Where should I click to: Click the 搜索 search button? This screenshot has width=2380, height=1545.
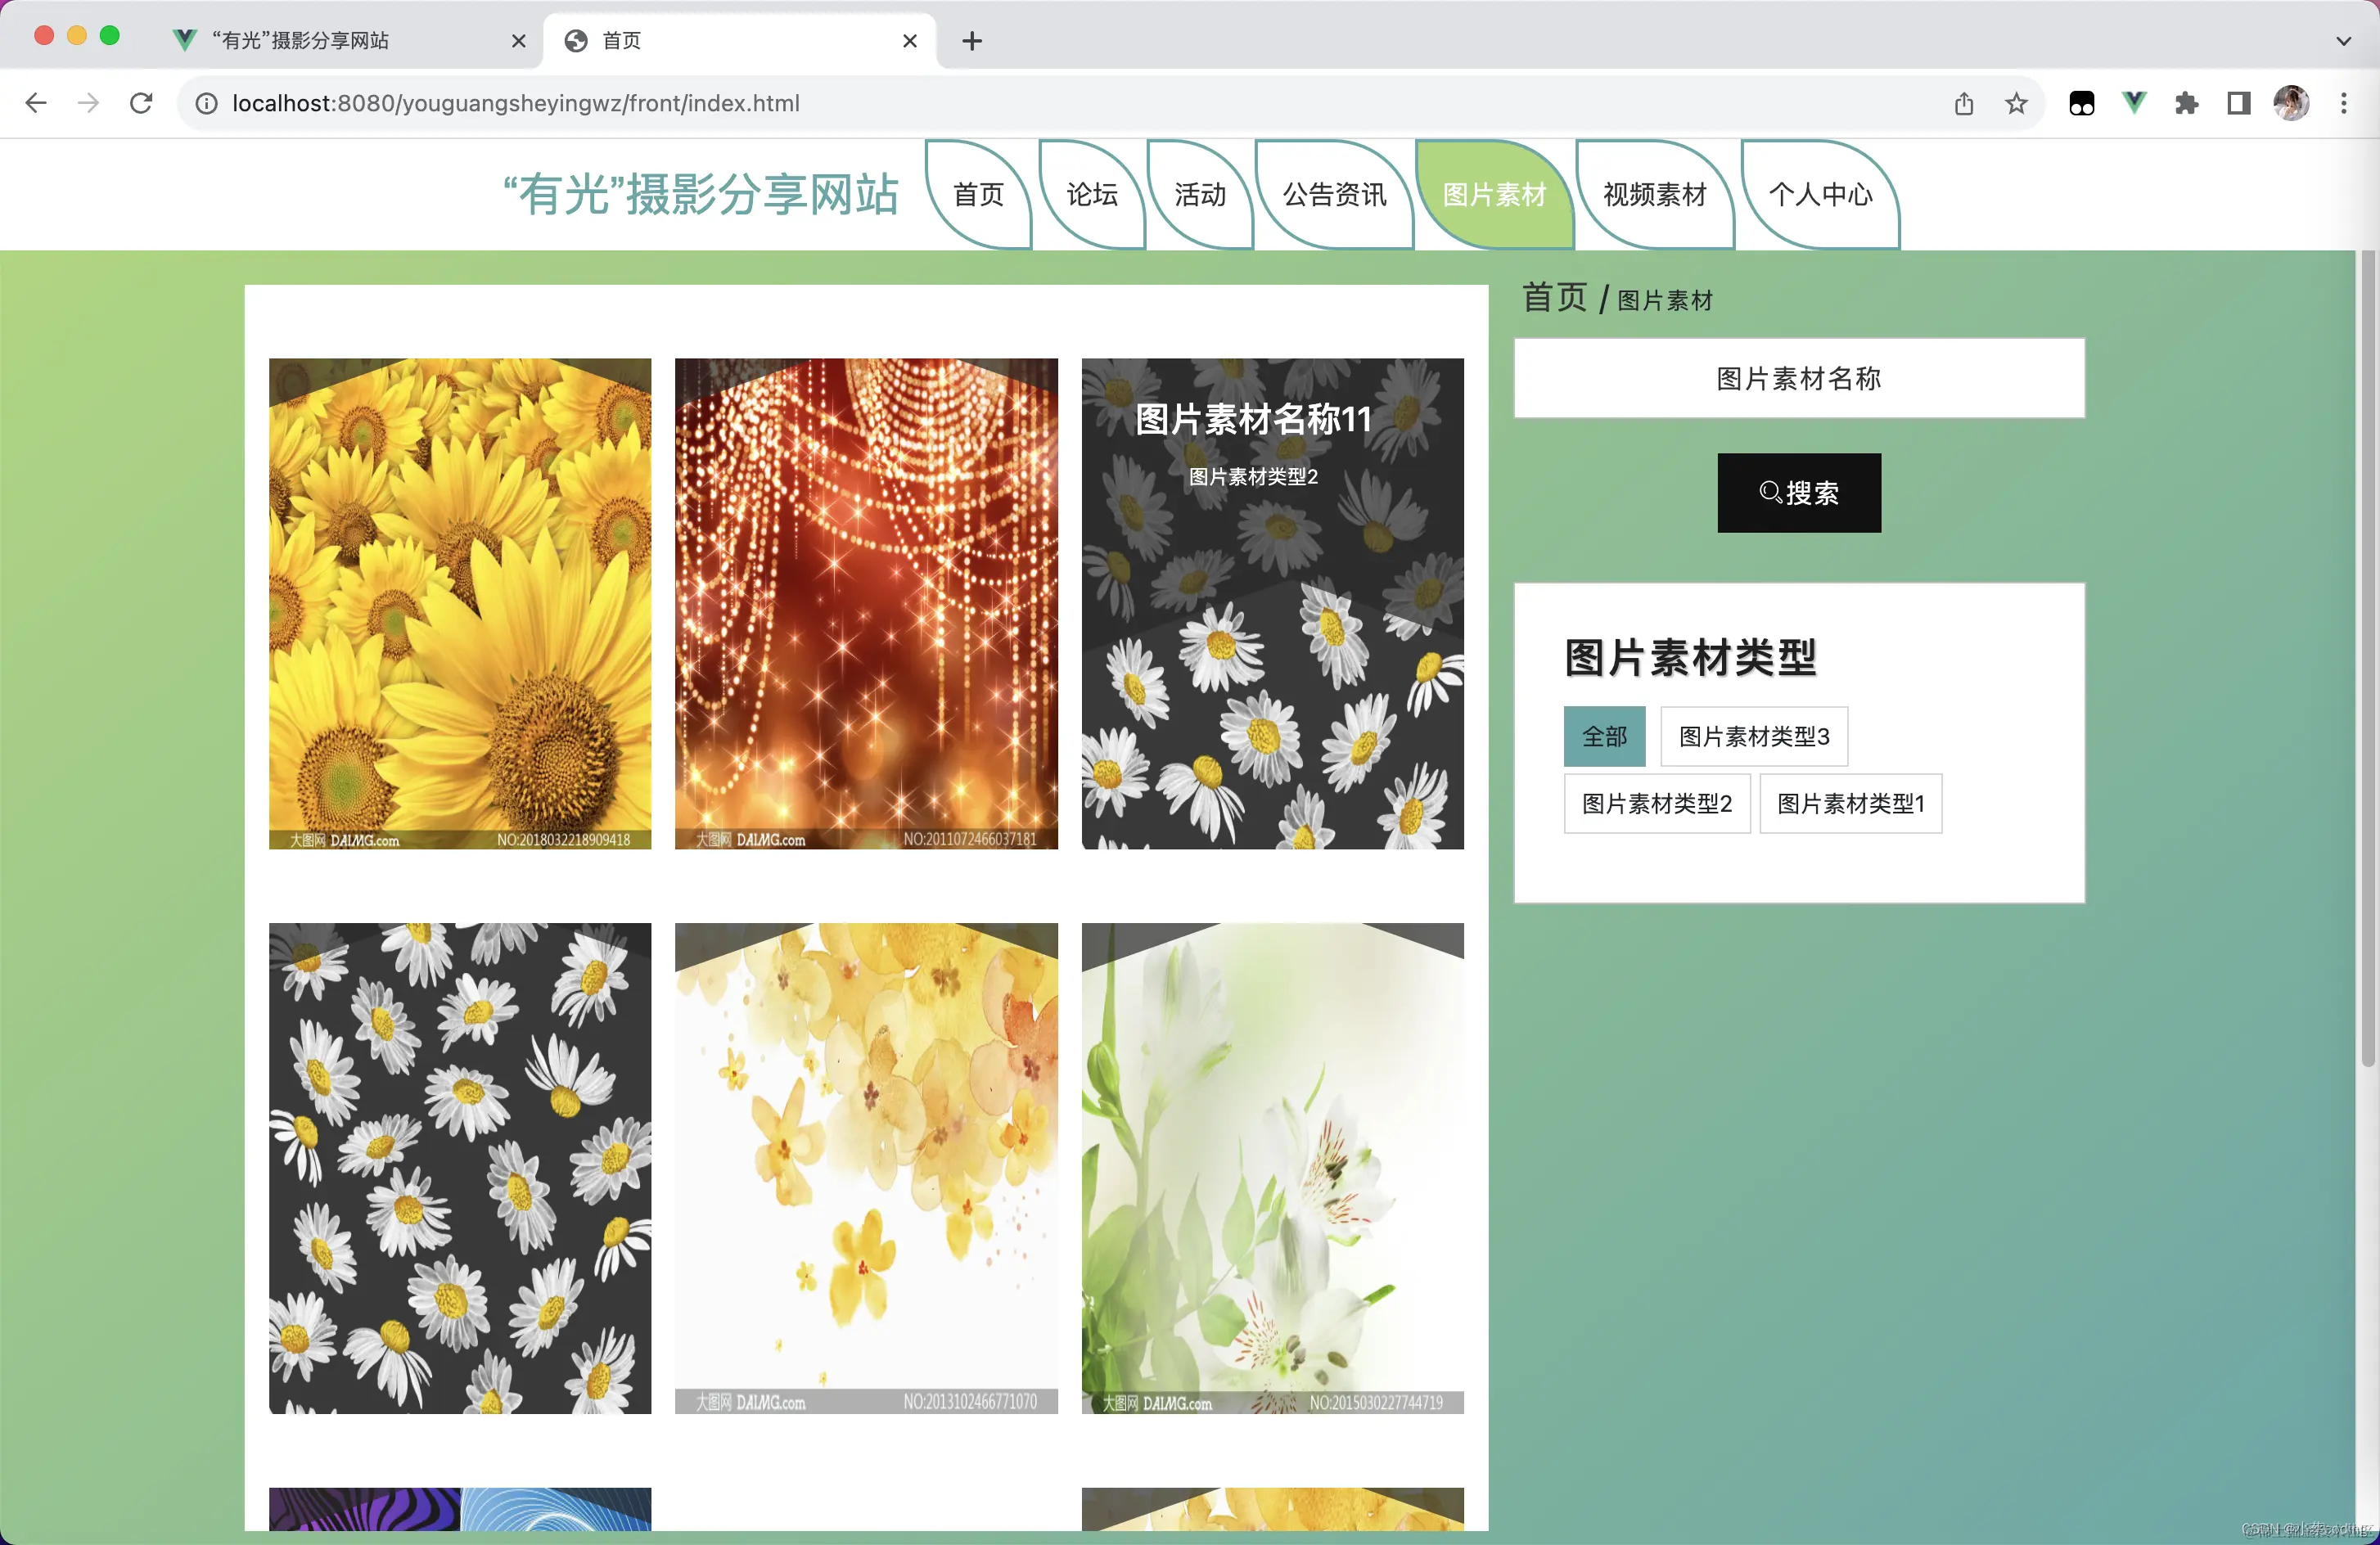coord(1798,492)
